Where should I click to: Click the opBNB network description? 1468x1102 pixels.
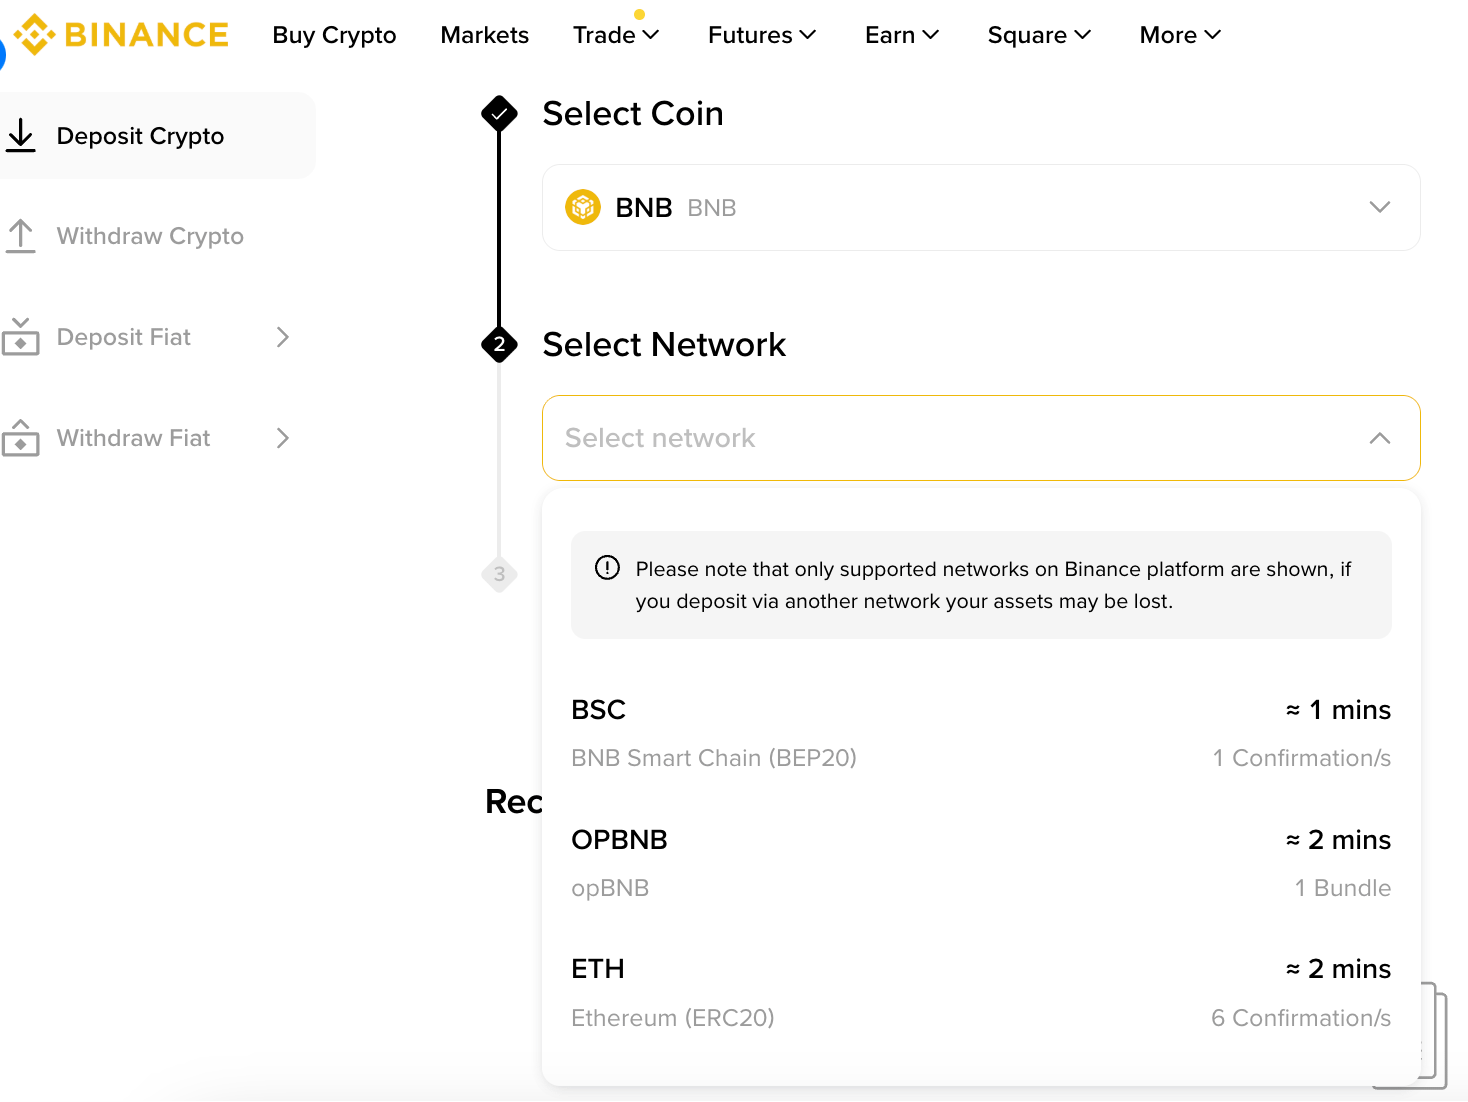point(610,888)
